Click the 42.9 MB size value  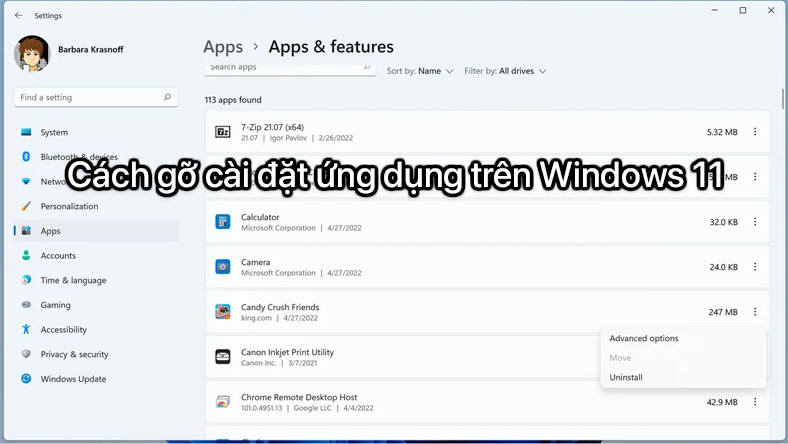coord(722,402)
